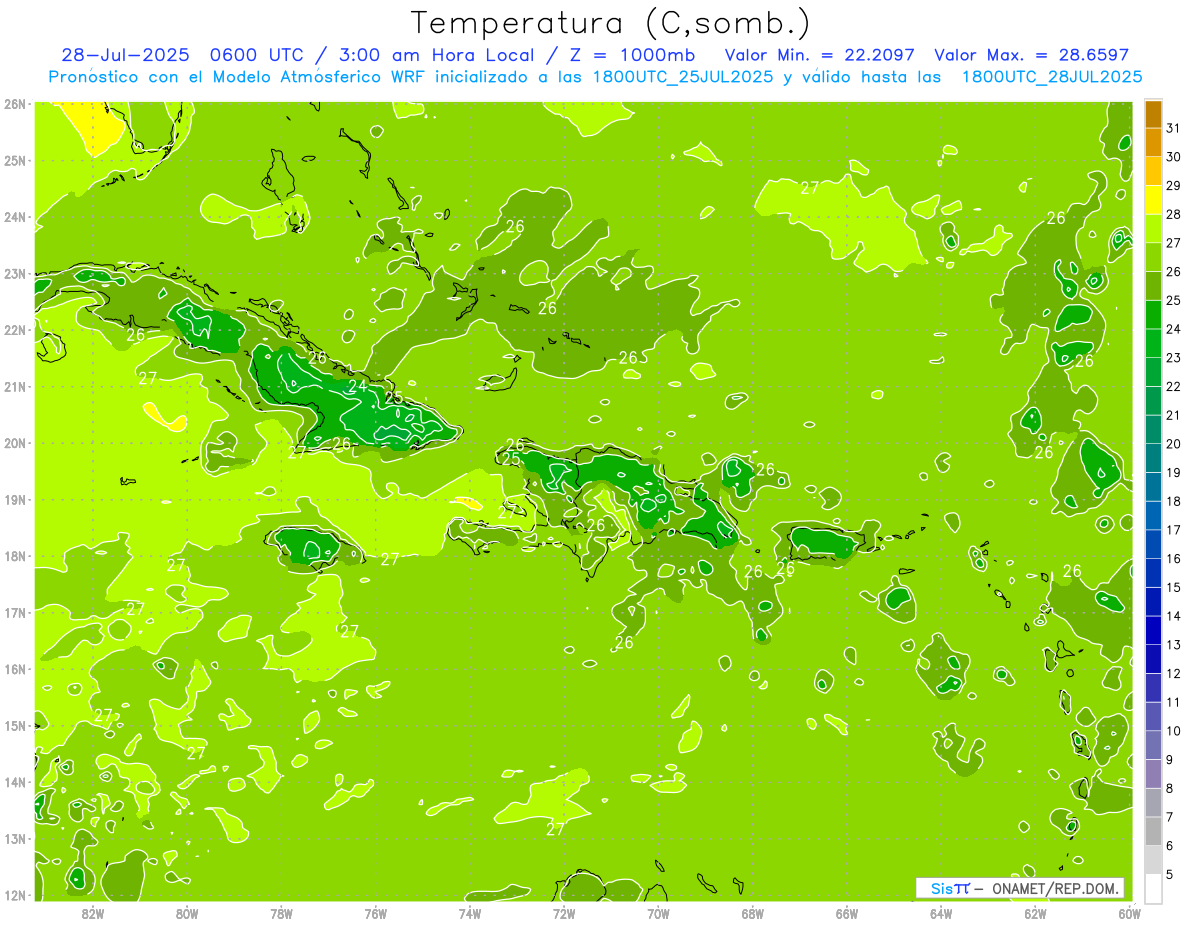The height and width of the screenshot is (927, 1200).
Task: Click the "25N" latitude axis label
Action: (14, 160)
